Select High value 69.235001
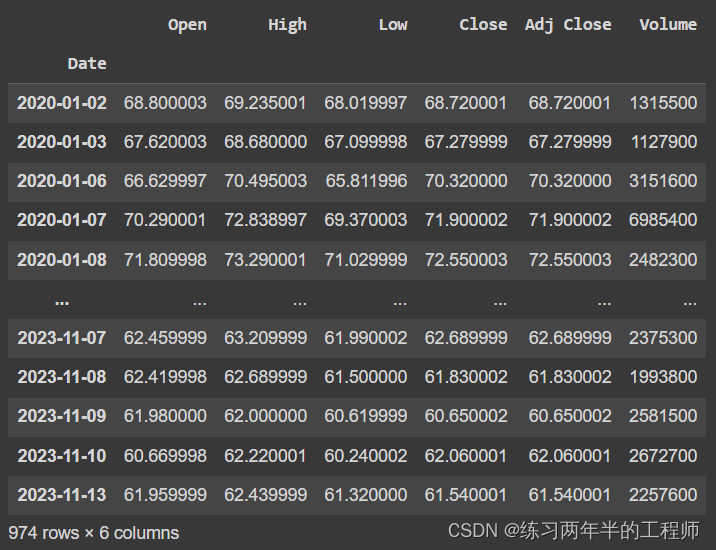 [x=265, y=103]
